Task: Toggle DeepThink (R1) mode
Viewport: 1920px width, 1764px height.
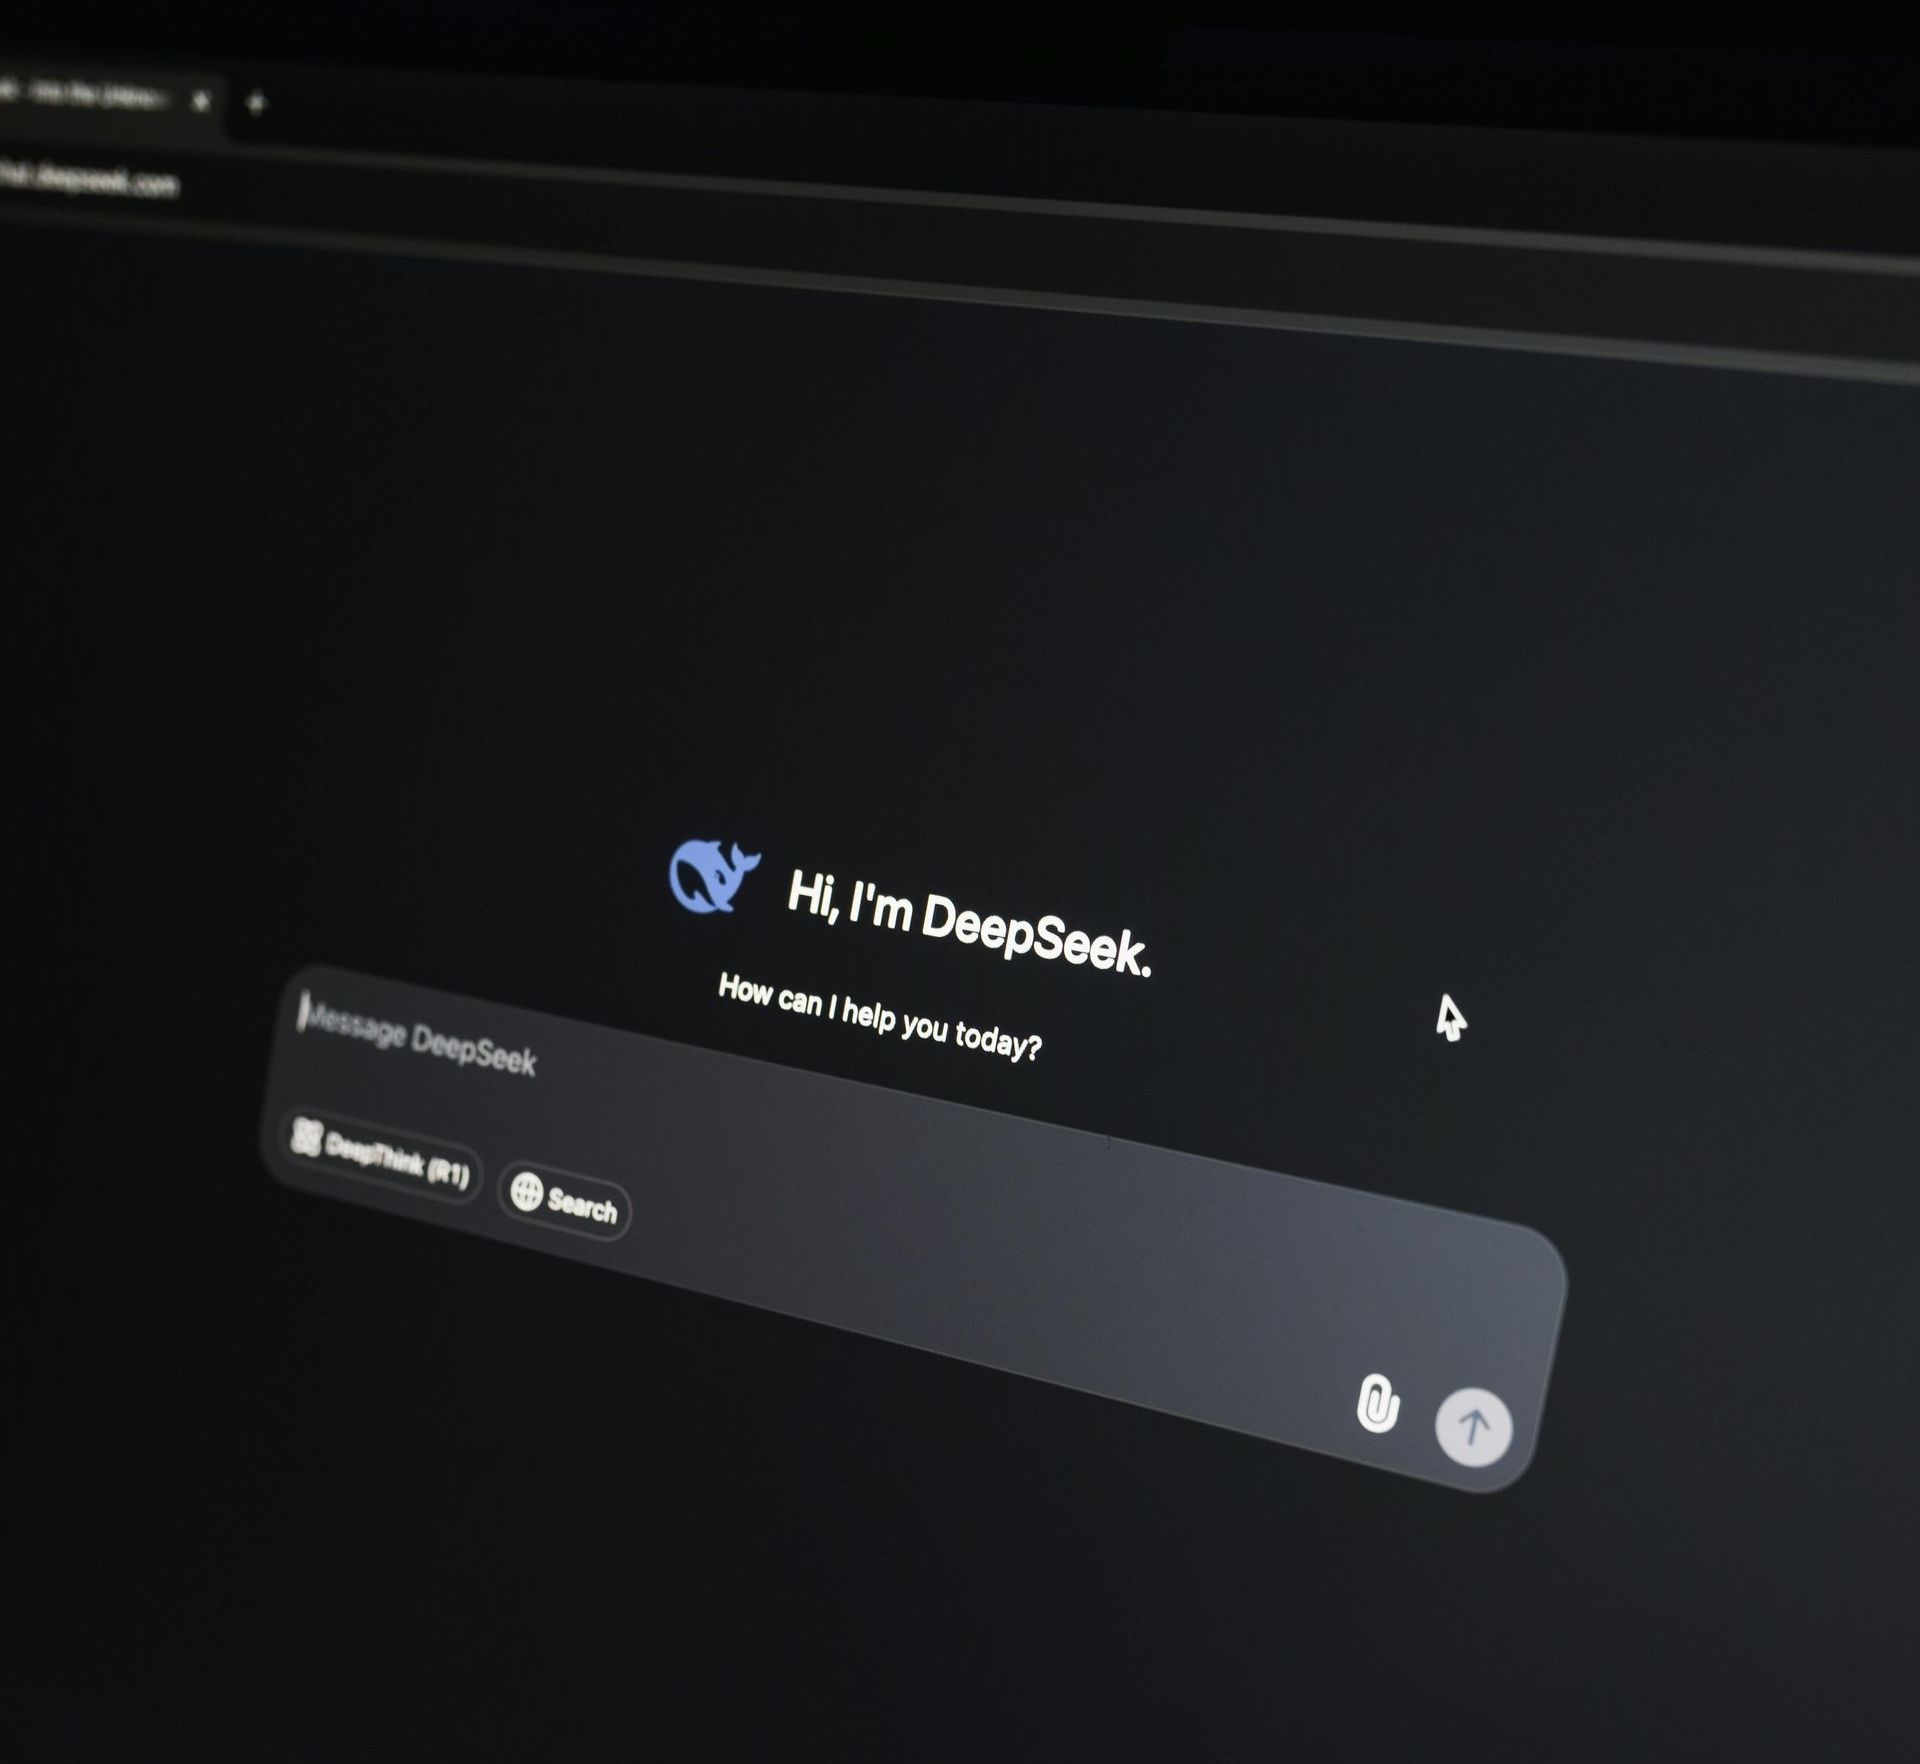Action: tap(381, 1156)
